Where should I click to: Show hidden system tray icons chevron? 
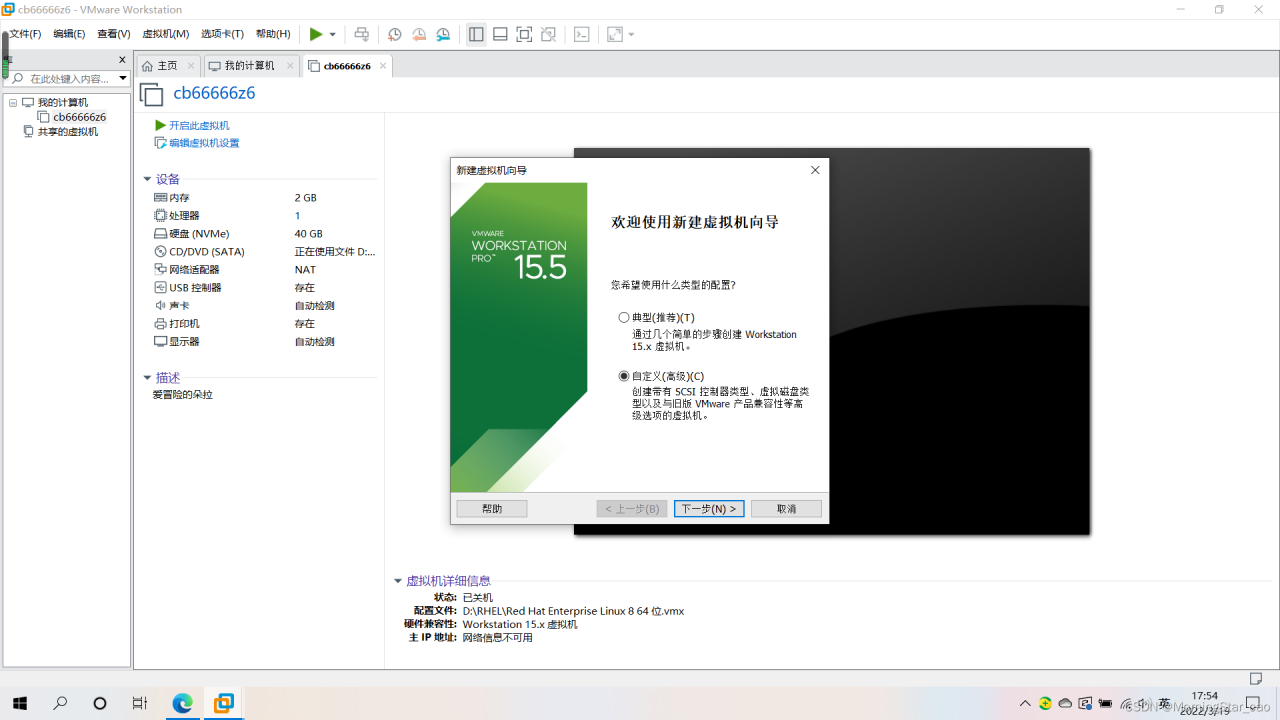point(1025,703)
